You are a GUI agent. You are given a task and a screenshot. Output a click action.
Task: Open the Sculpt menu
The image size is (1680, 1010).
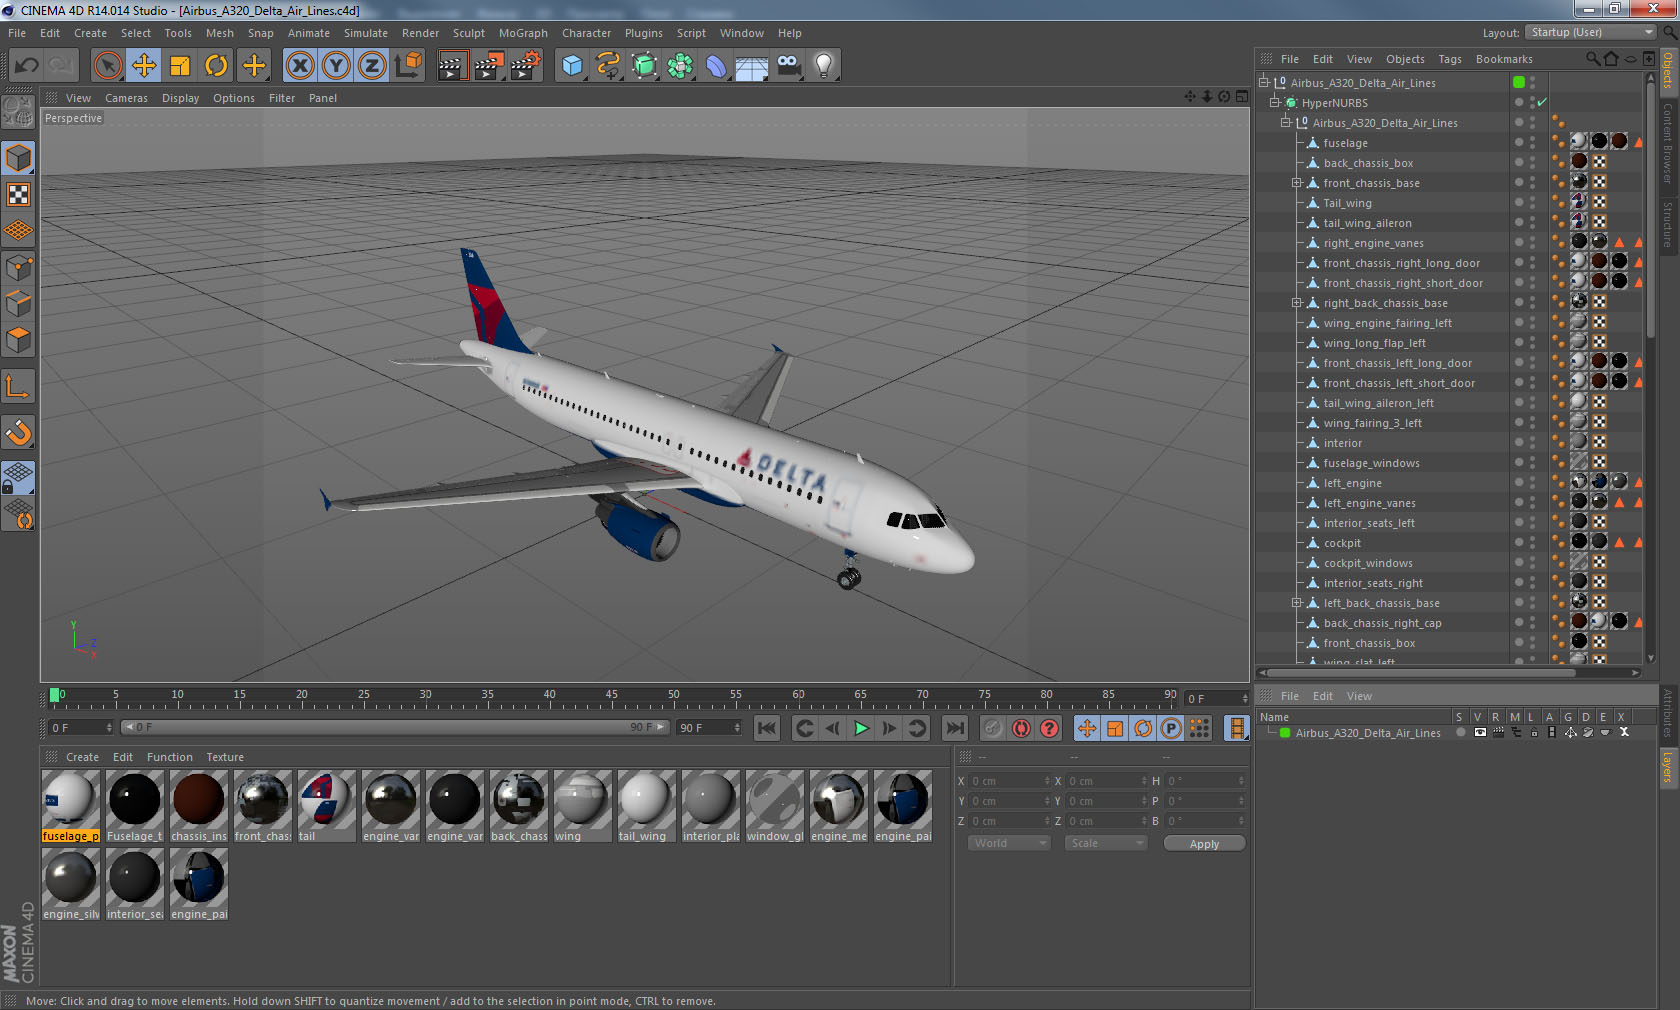pyautogui.click(x=468, y=33)
